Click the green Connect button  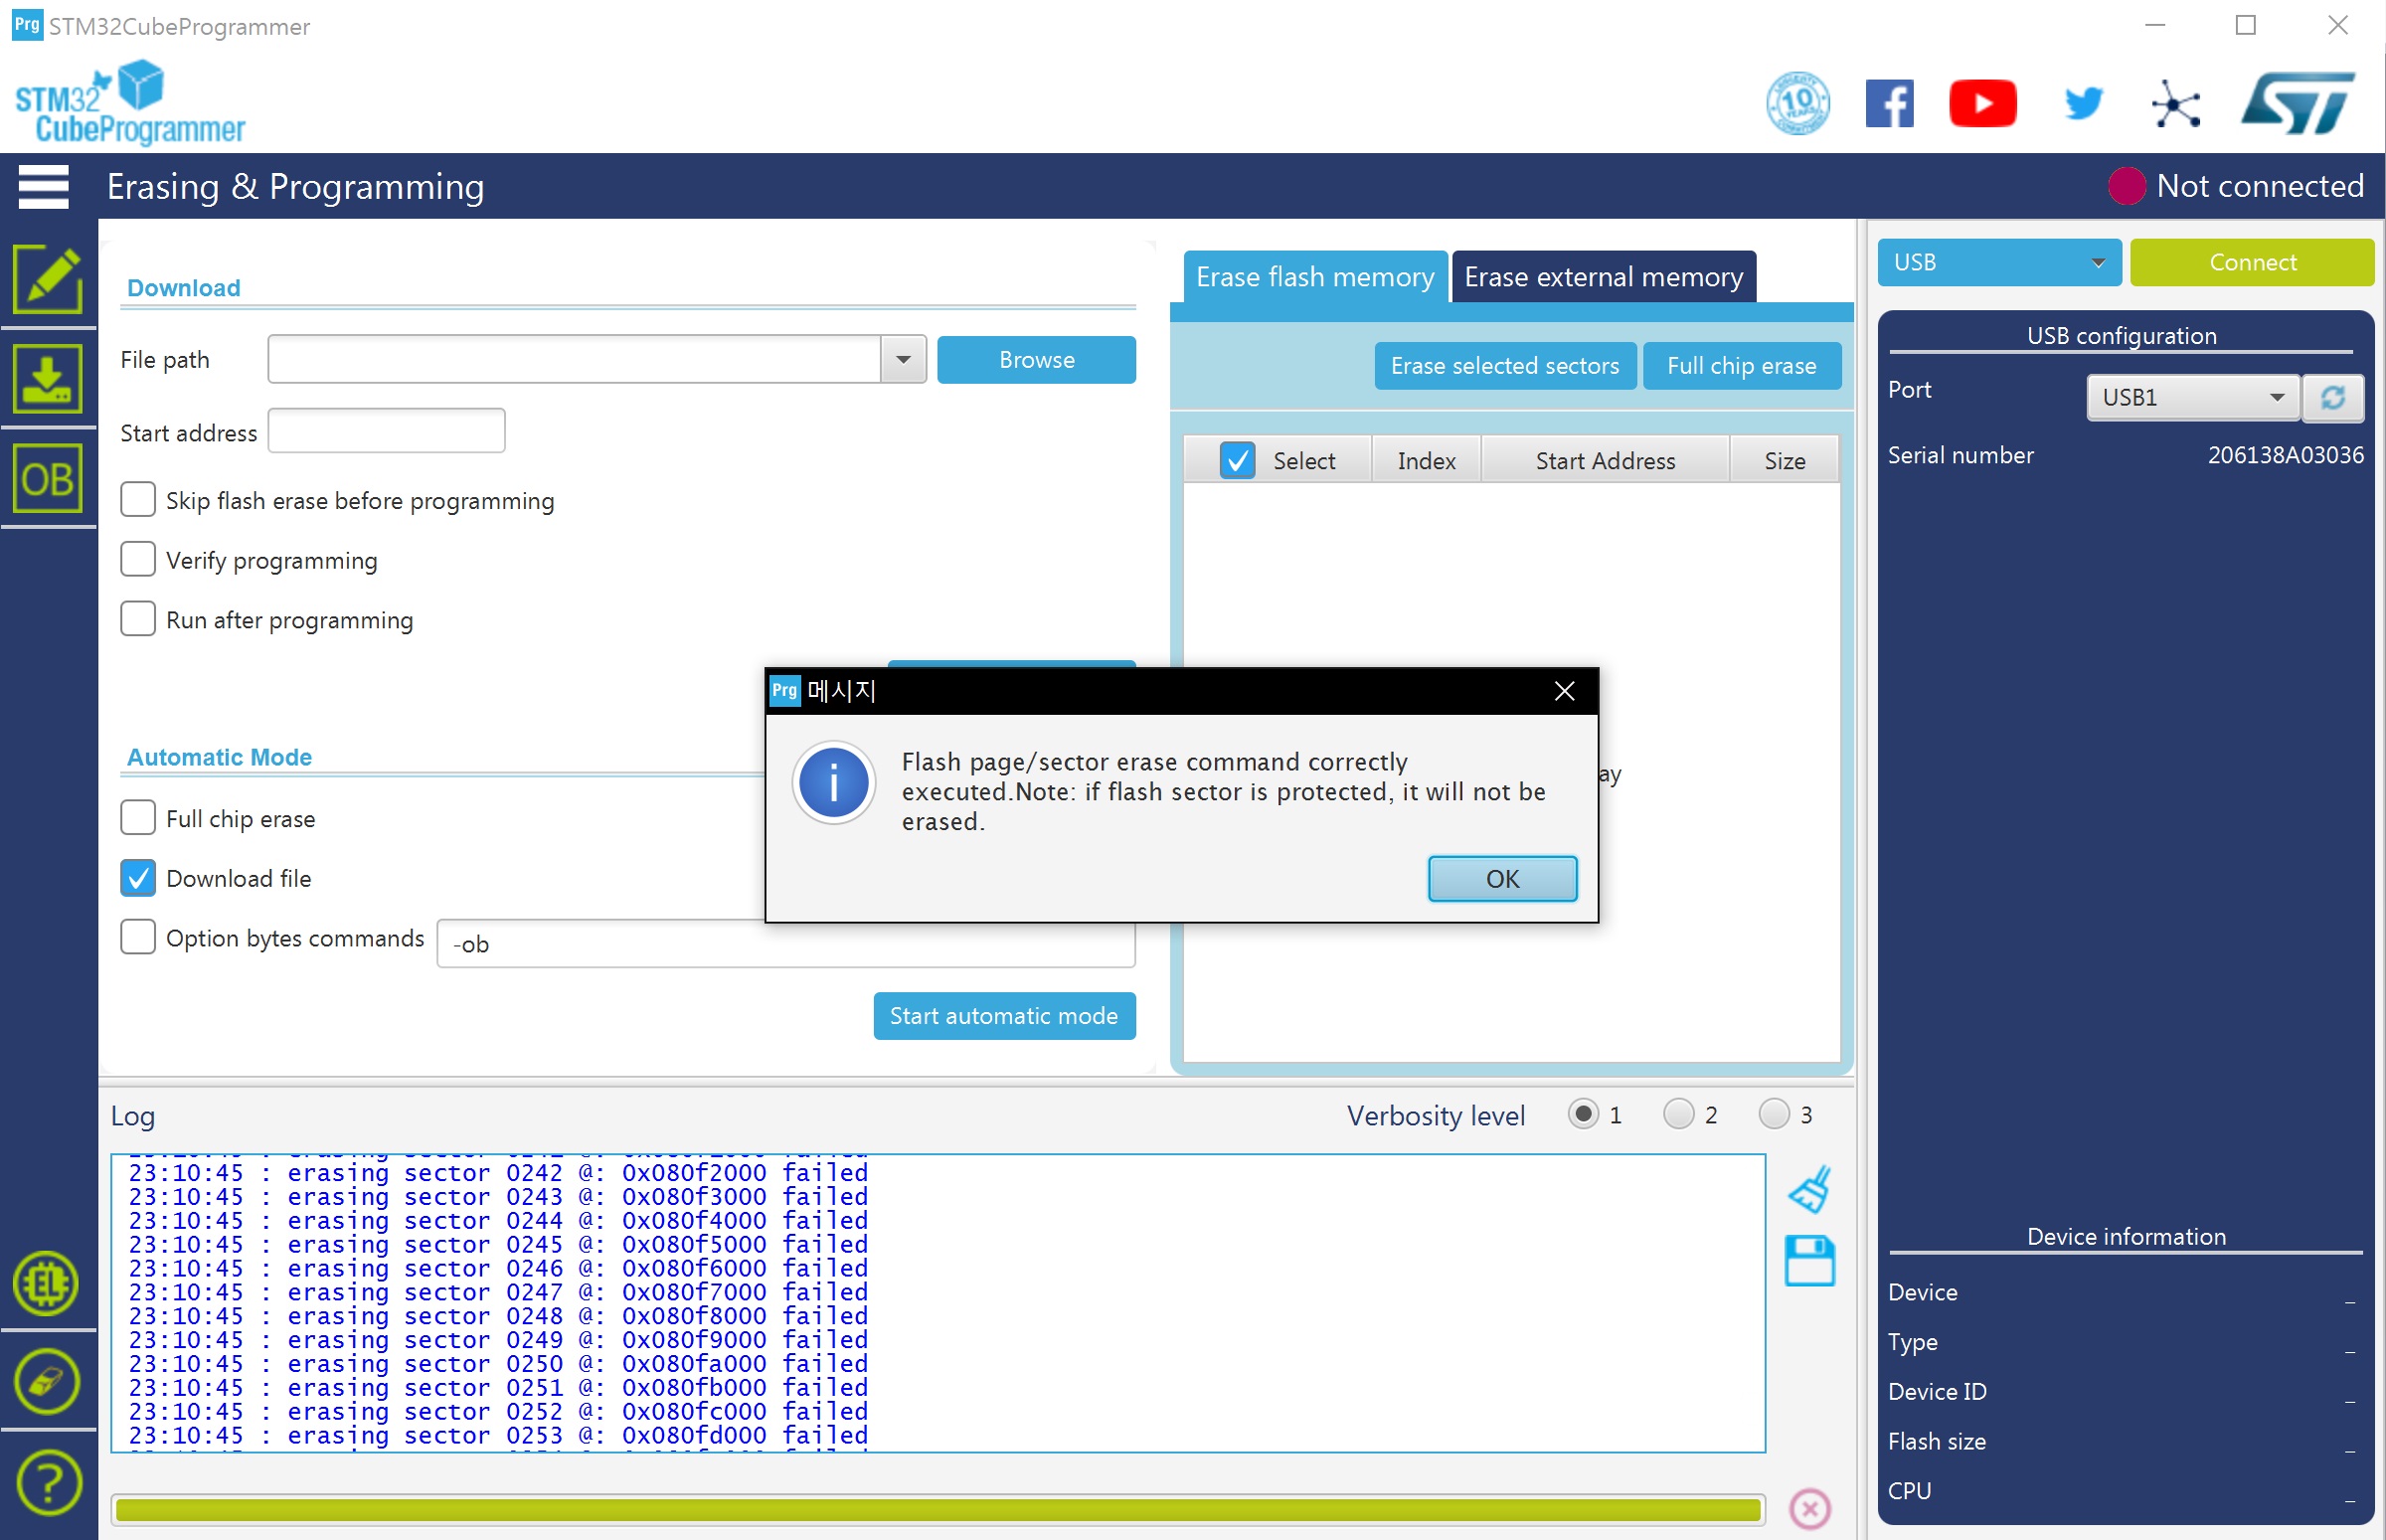2251,262
